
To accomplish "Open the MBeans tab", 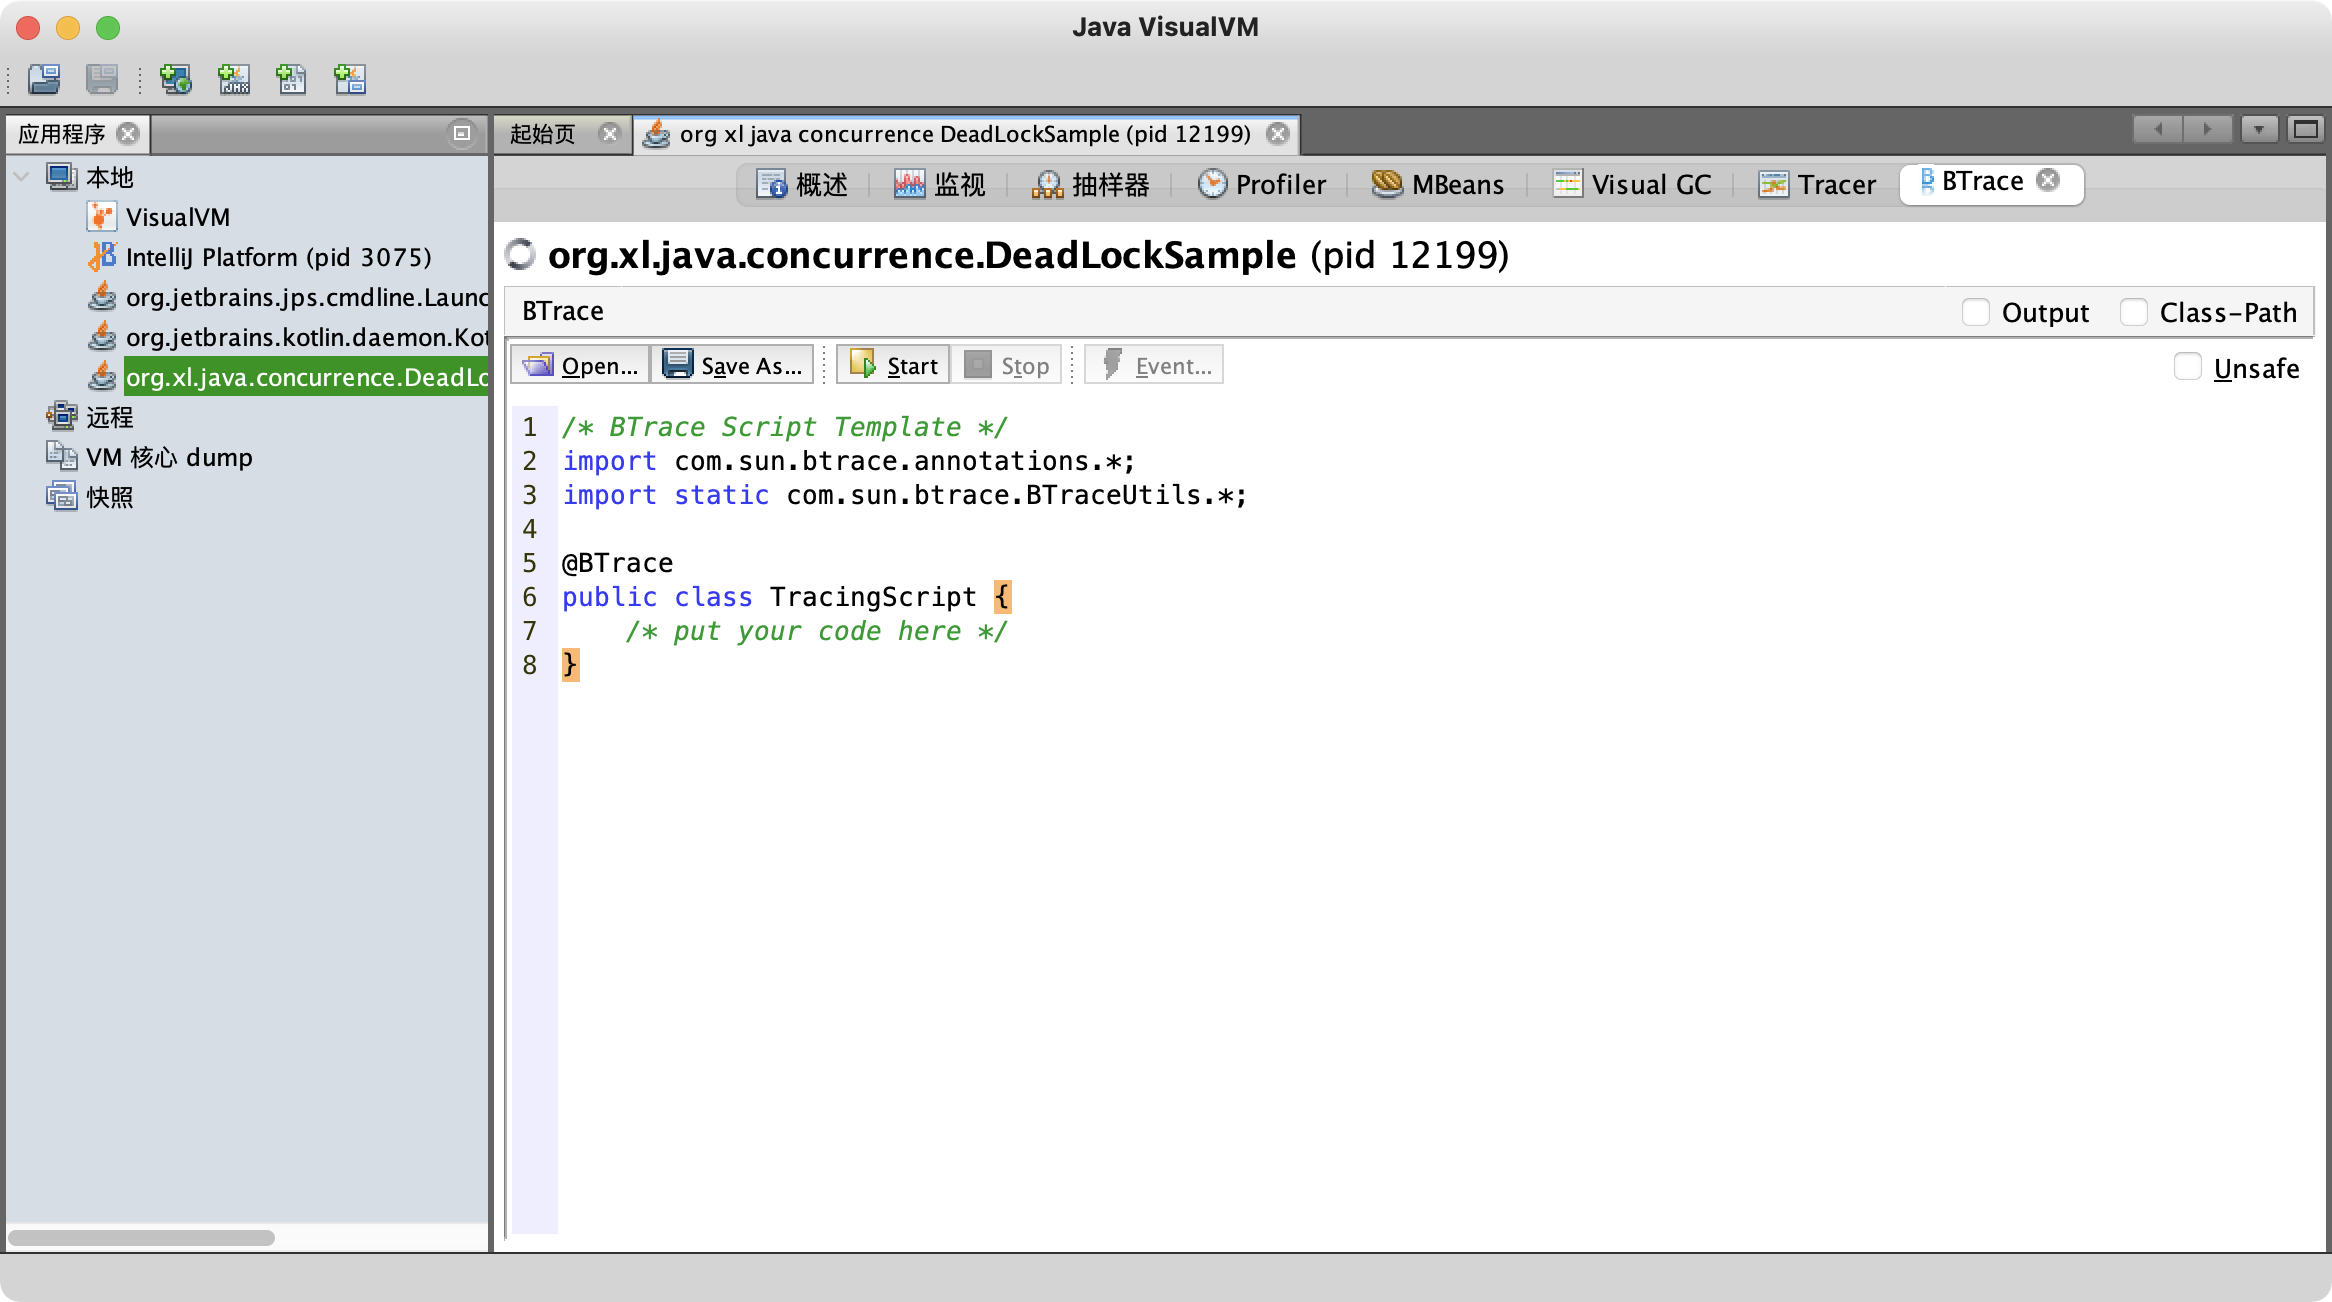I will [1439, 184].
